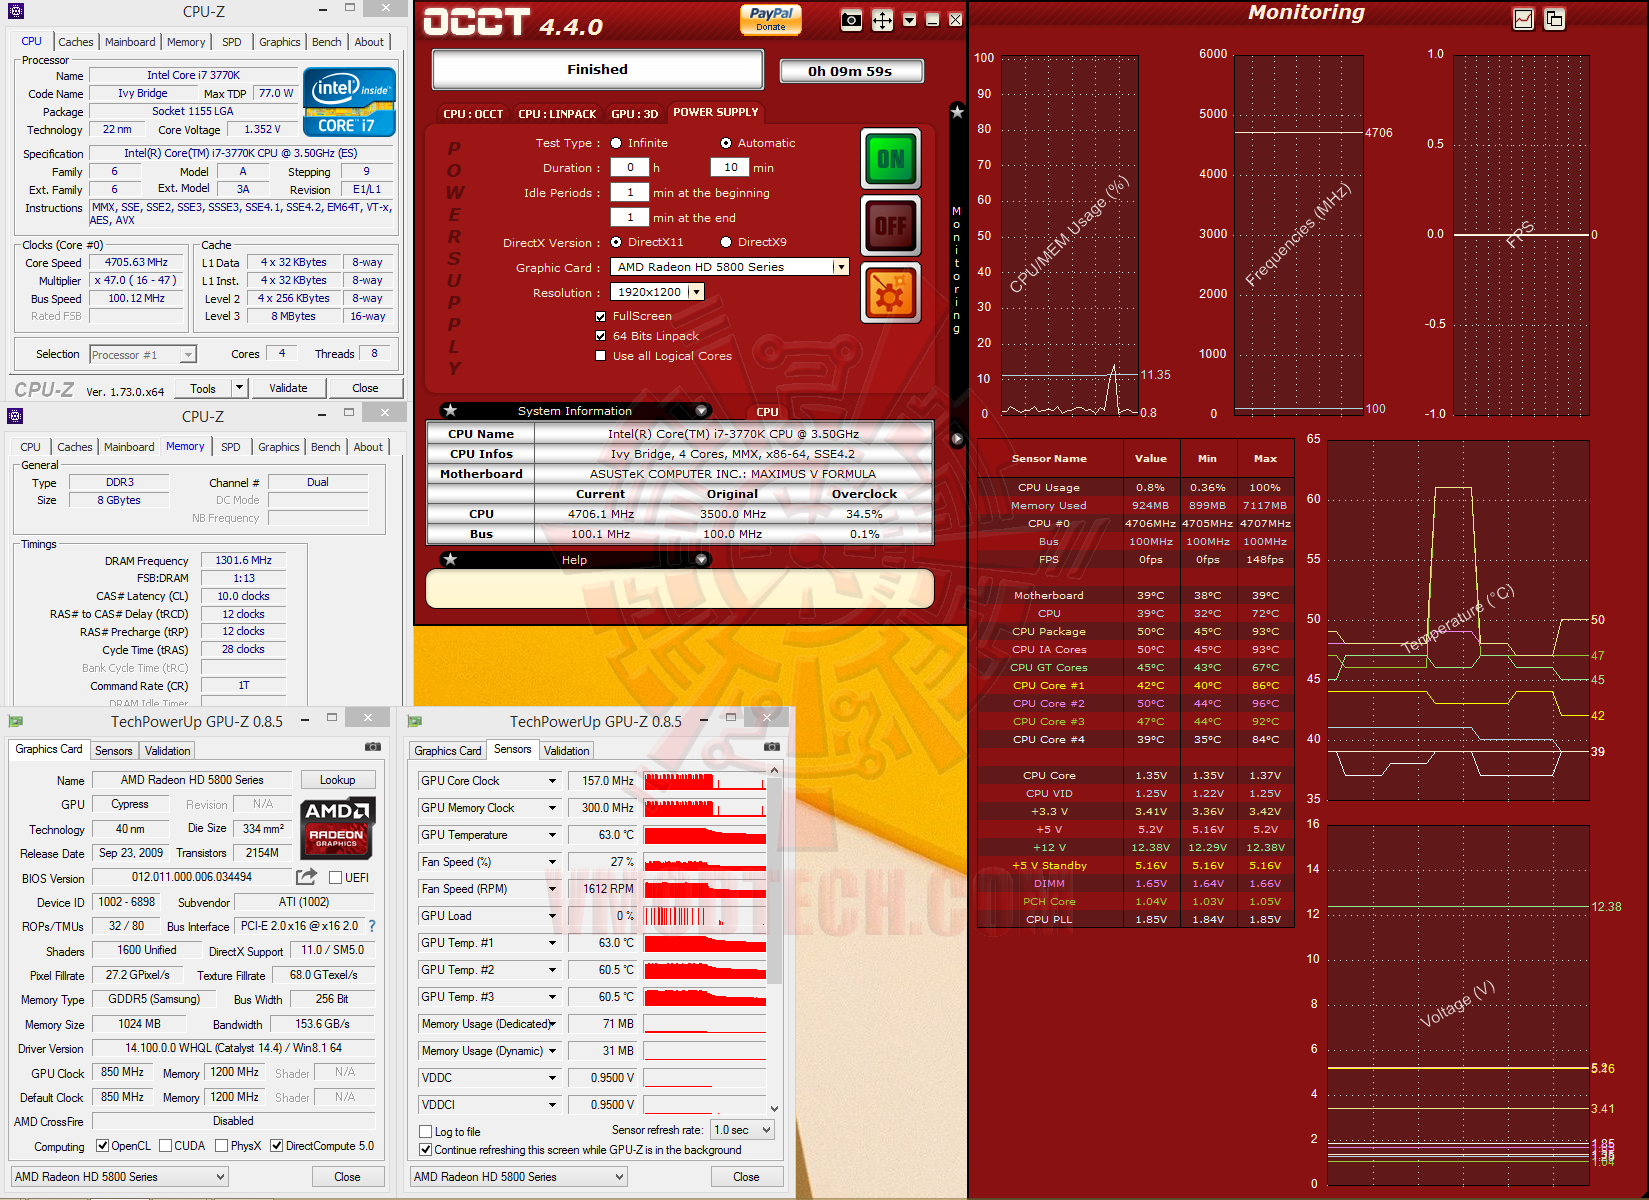Screen dimensions: 1649x1200
Task: Click the star icon beside System Information
Action: [450, 410]
